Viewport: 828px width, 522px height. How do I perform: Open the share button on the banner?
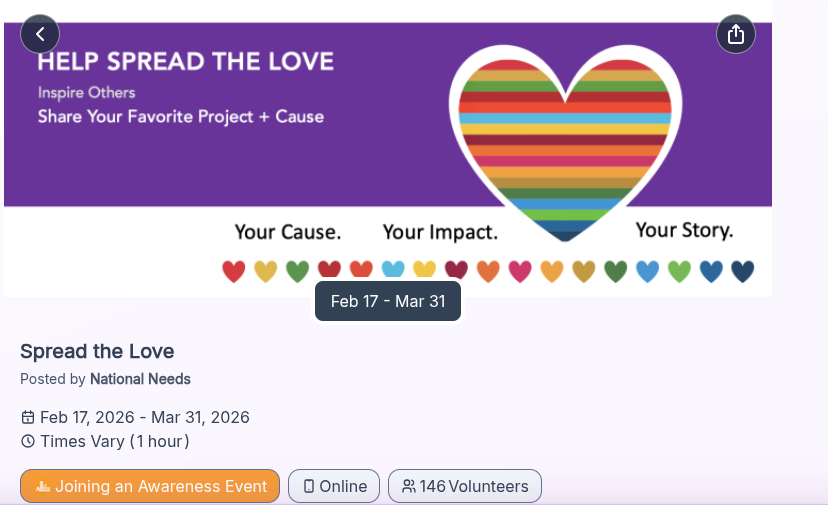(736, 34)
